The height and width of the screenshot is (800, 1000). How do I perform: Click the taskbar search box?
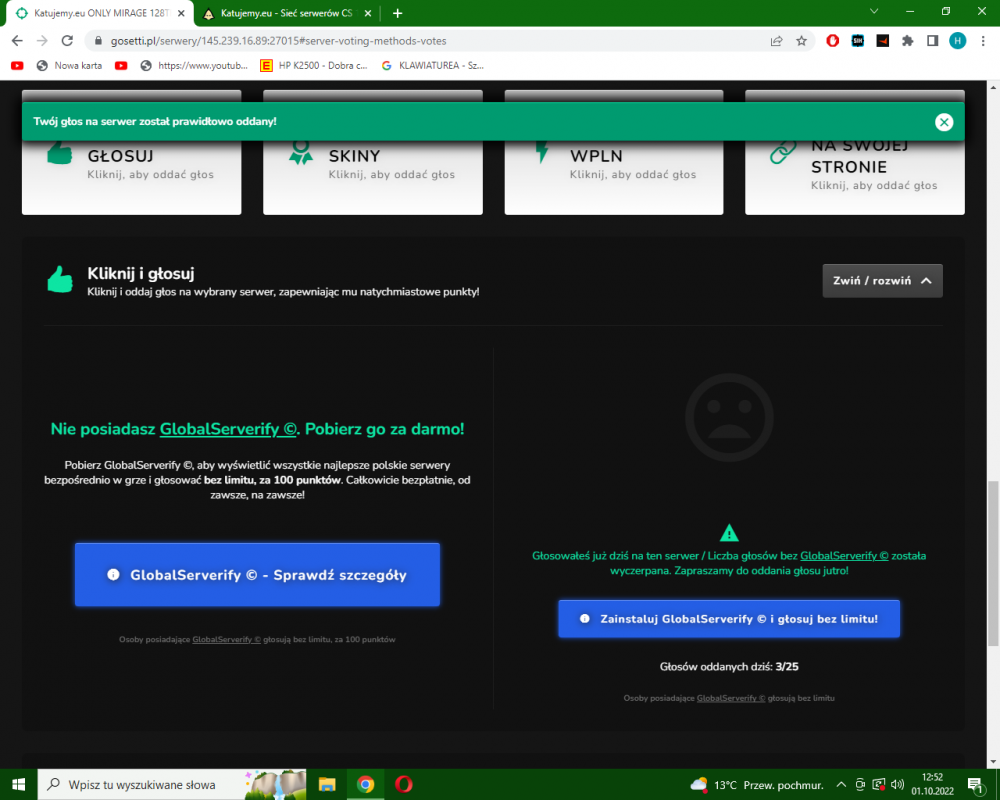172,784
